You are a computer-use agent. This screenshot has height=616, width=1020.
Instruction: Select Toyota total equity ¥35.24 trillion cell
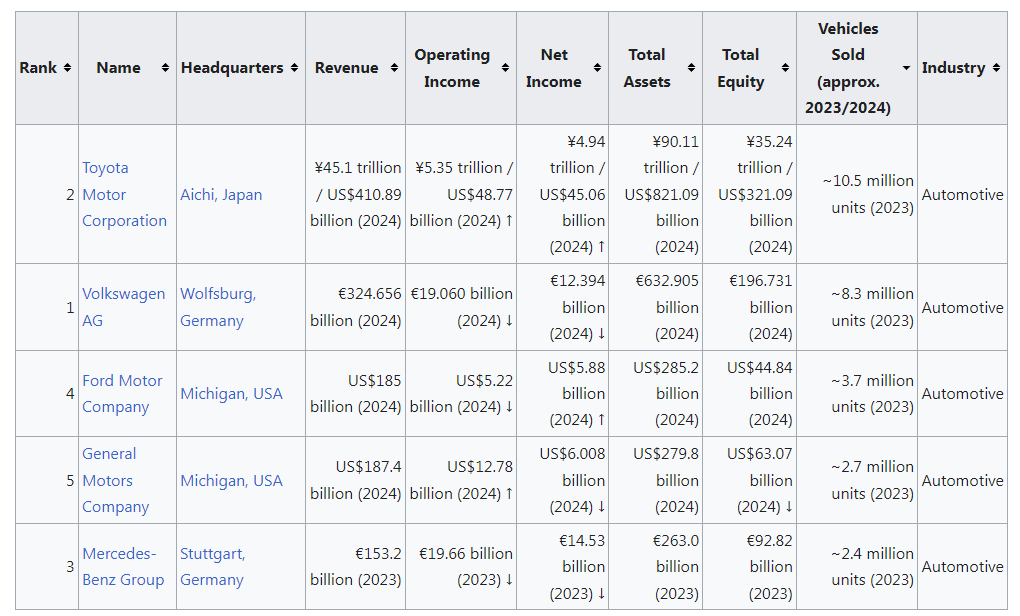pyautogui.click(x=749, y=194)
